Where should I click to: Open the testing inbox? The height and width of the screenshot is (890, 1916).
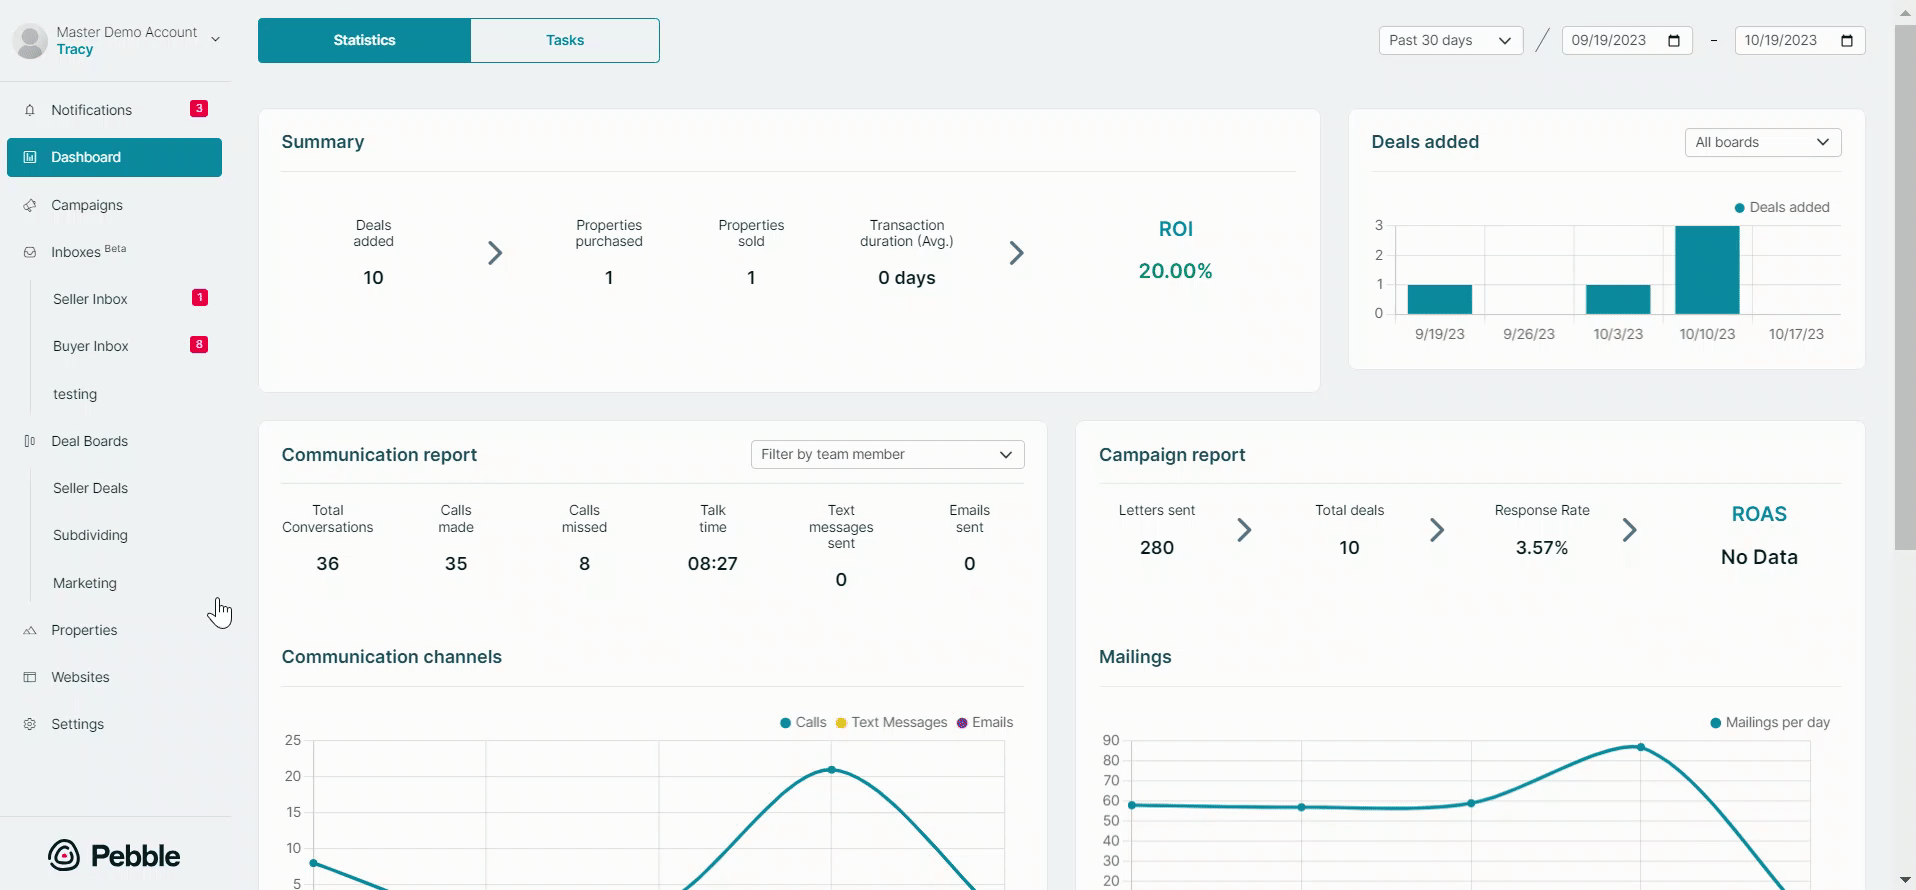pyautogui.click(x=75, y=394)
